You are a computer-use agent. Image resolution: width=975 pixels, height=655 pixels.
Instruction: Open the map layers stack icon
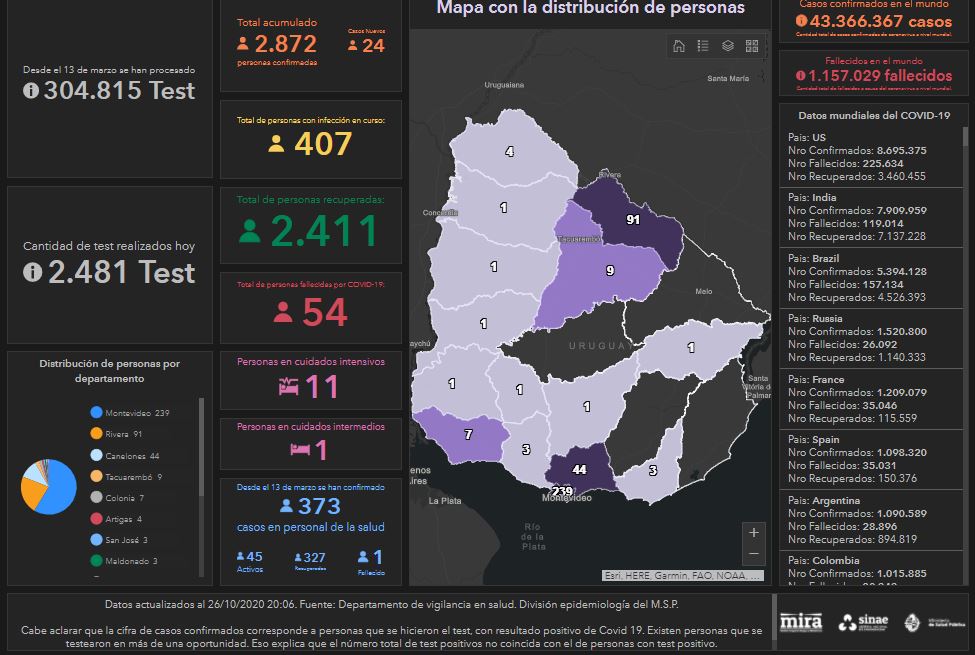pyautogui.click(x=728, y=46)
